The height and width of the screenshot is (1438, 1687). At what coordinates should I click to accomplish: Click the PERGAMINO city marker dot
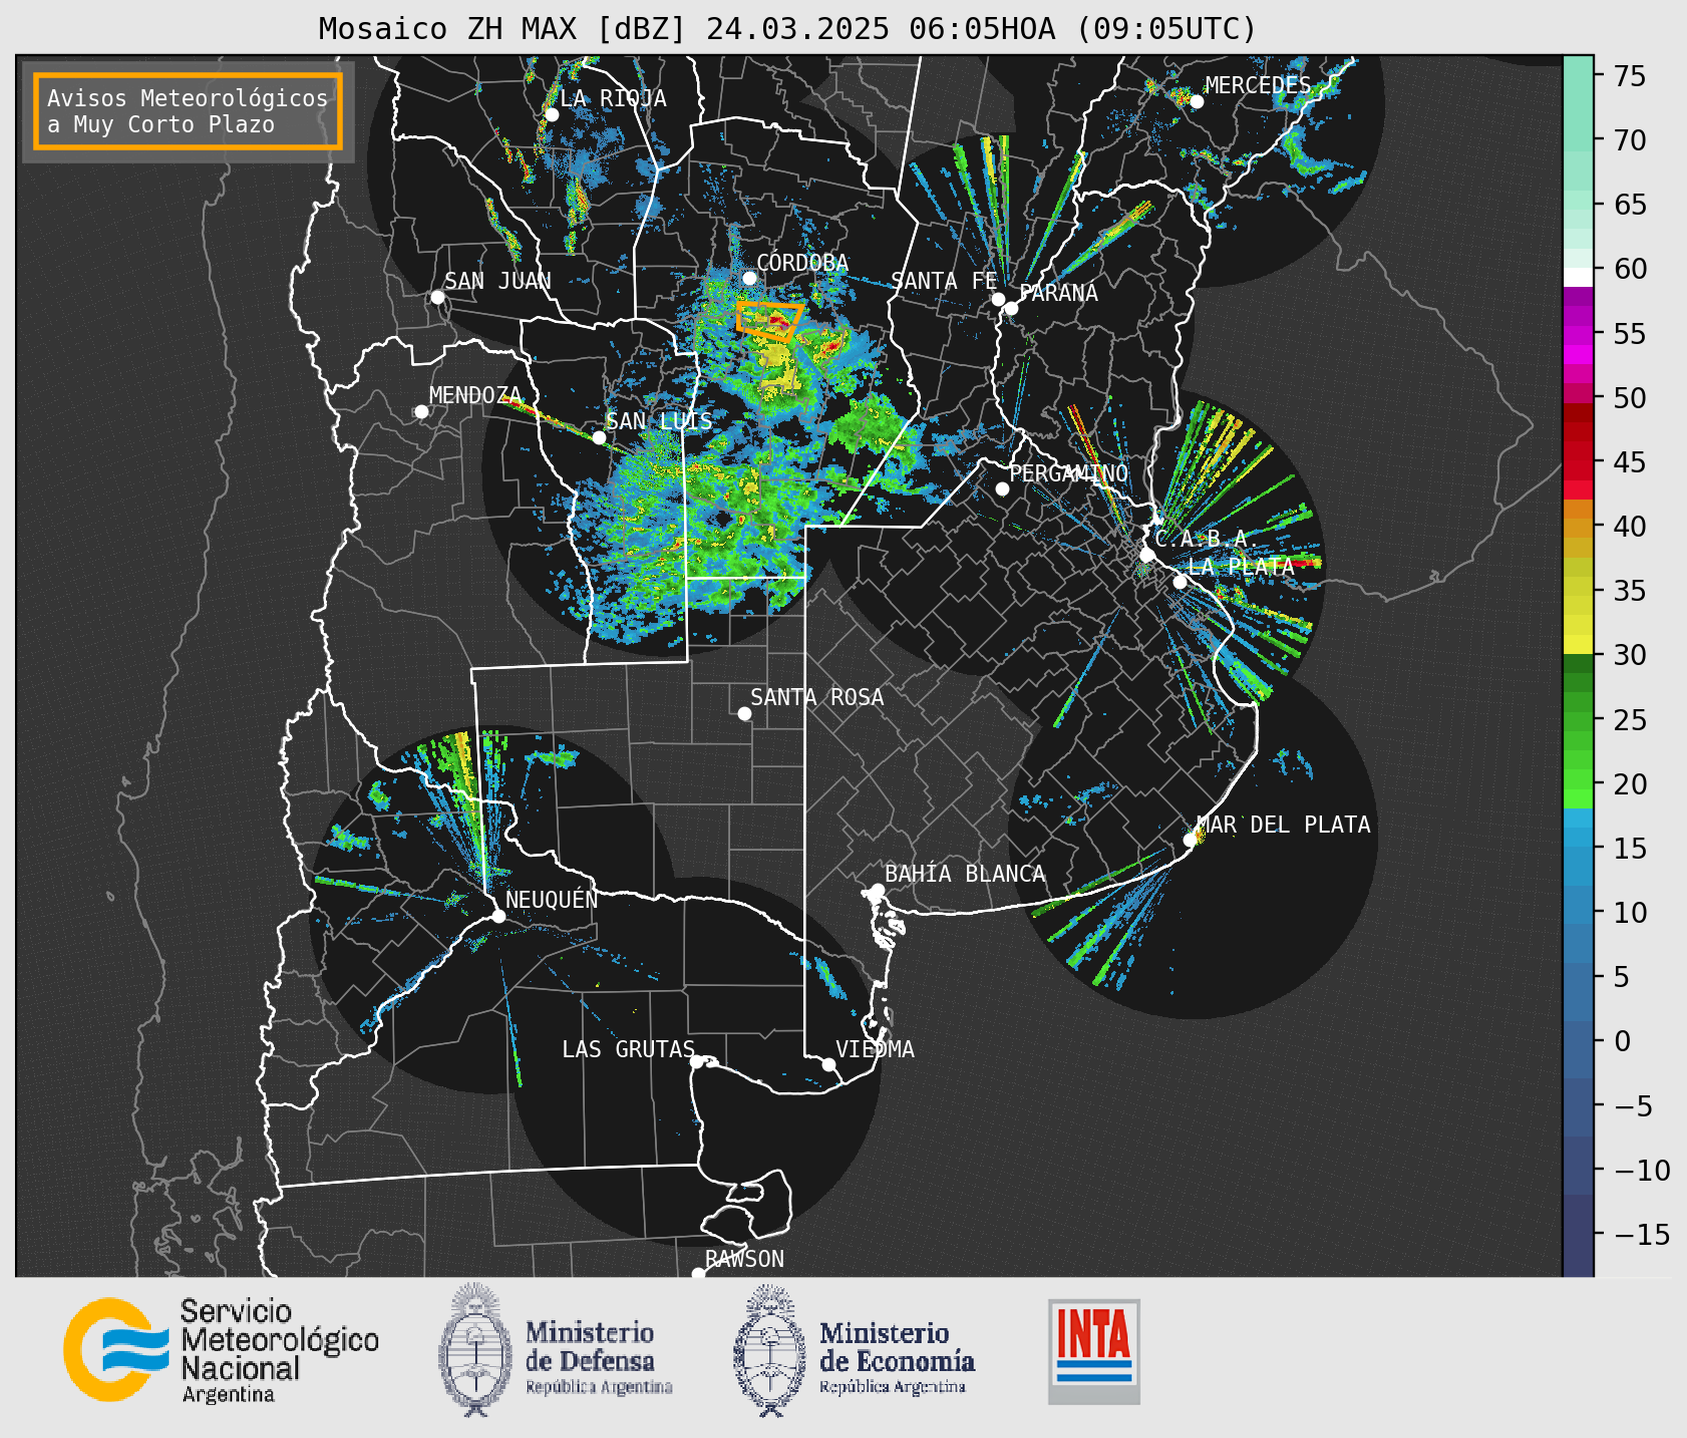tap(1002, 489)
